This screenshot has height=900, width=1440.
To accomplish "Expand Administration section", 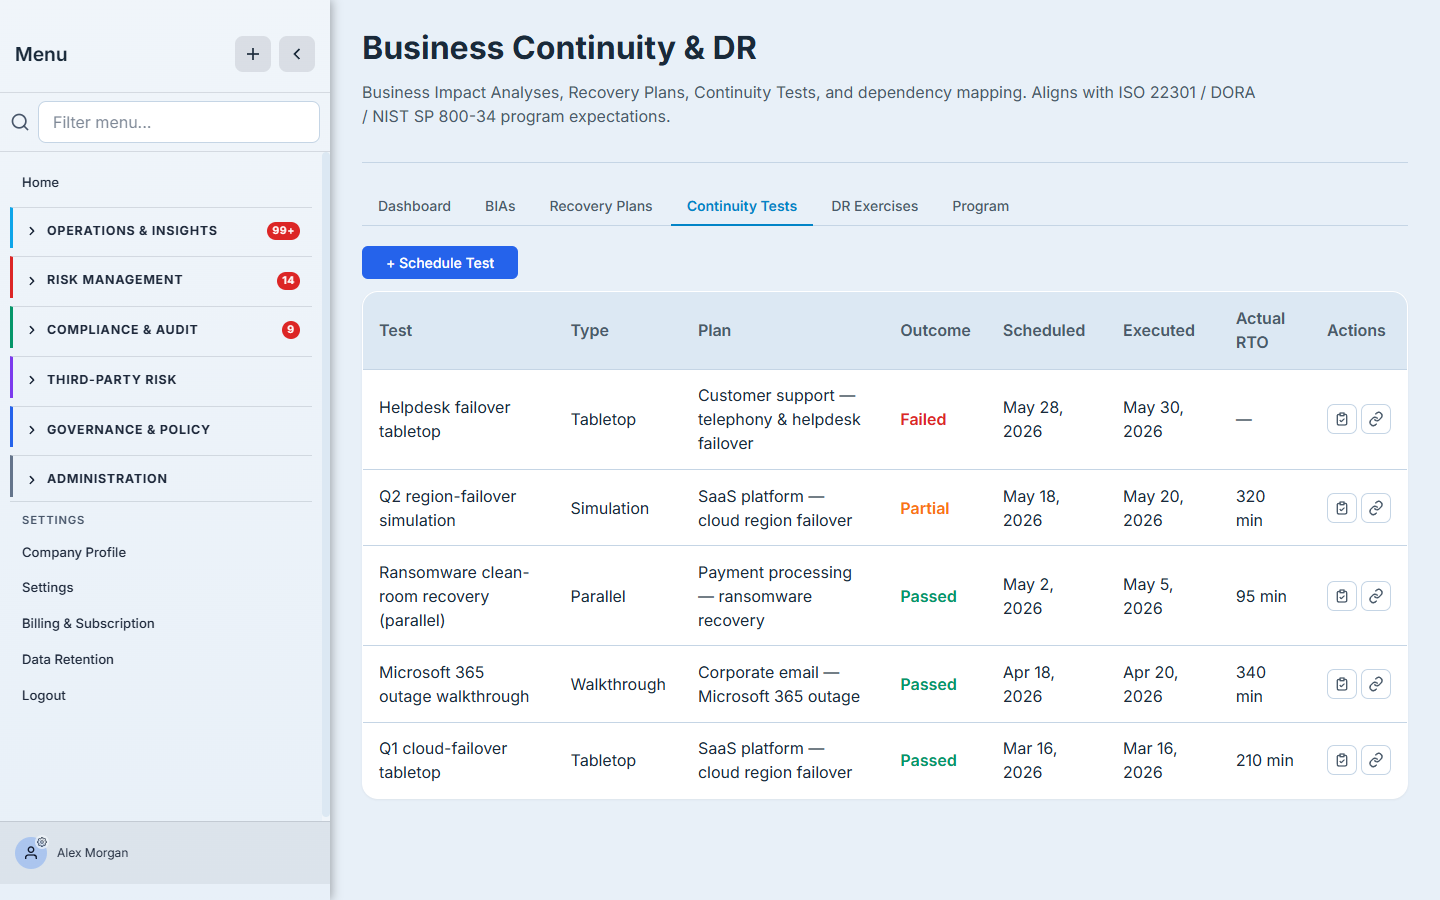I will [x=162, y=479].
